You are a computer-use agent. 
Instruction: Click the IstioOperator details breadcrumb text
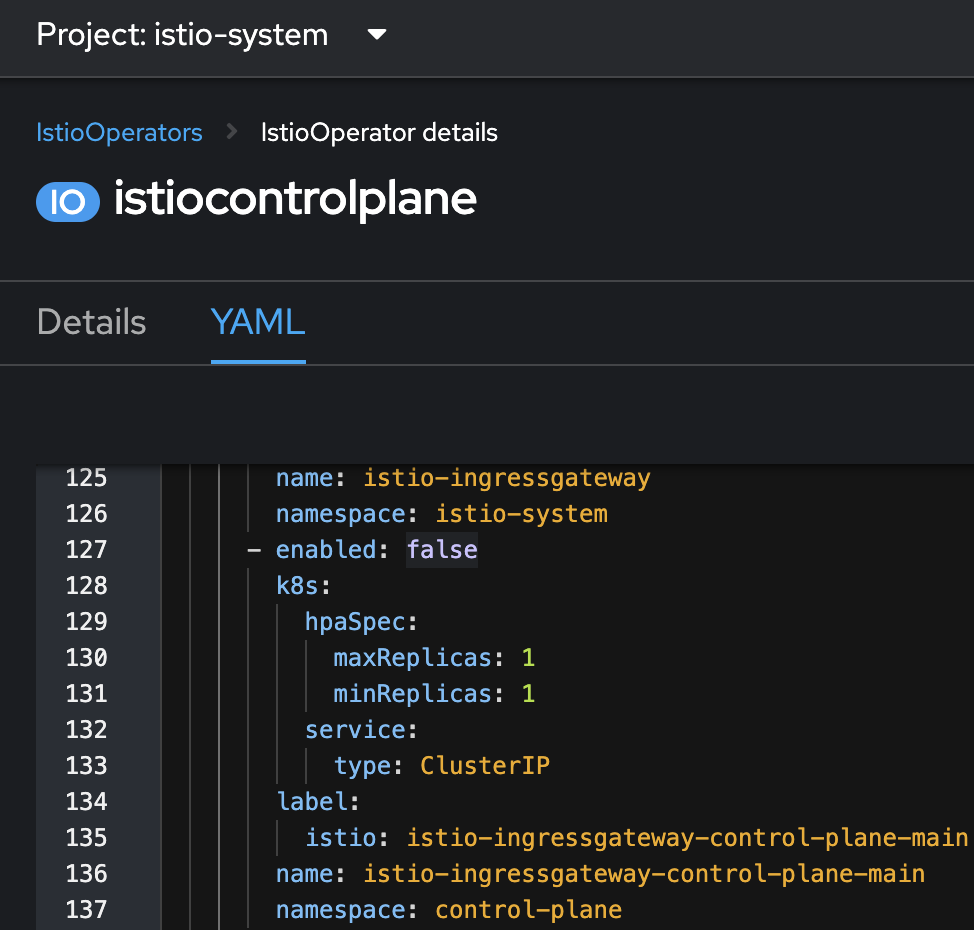(x=379, y=132)
